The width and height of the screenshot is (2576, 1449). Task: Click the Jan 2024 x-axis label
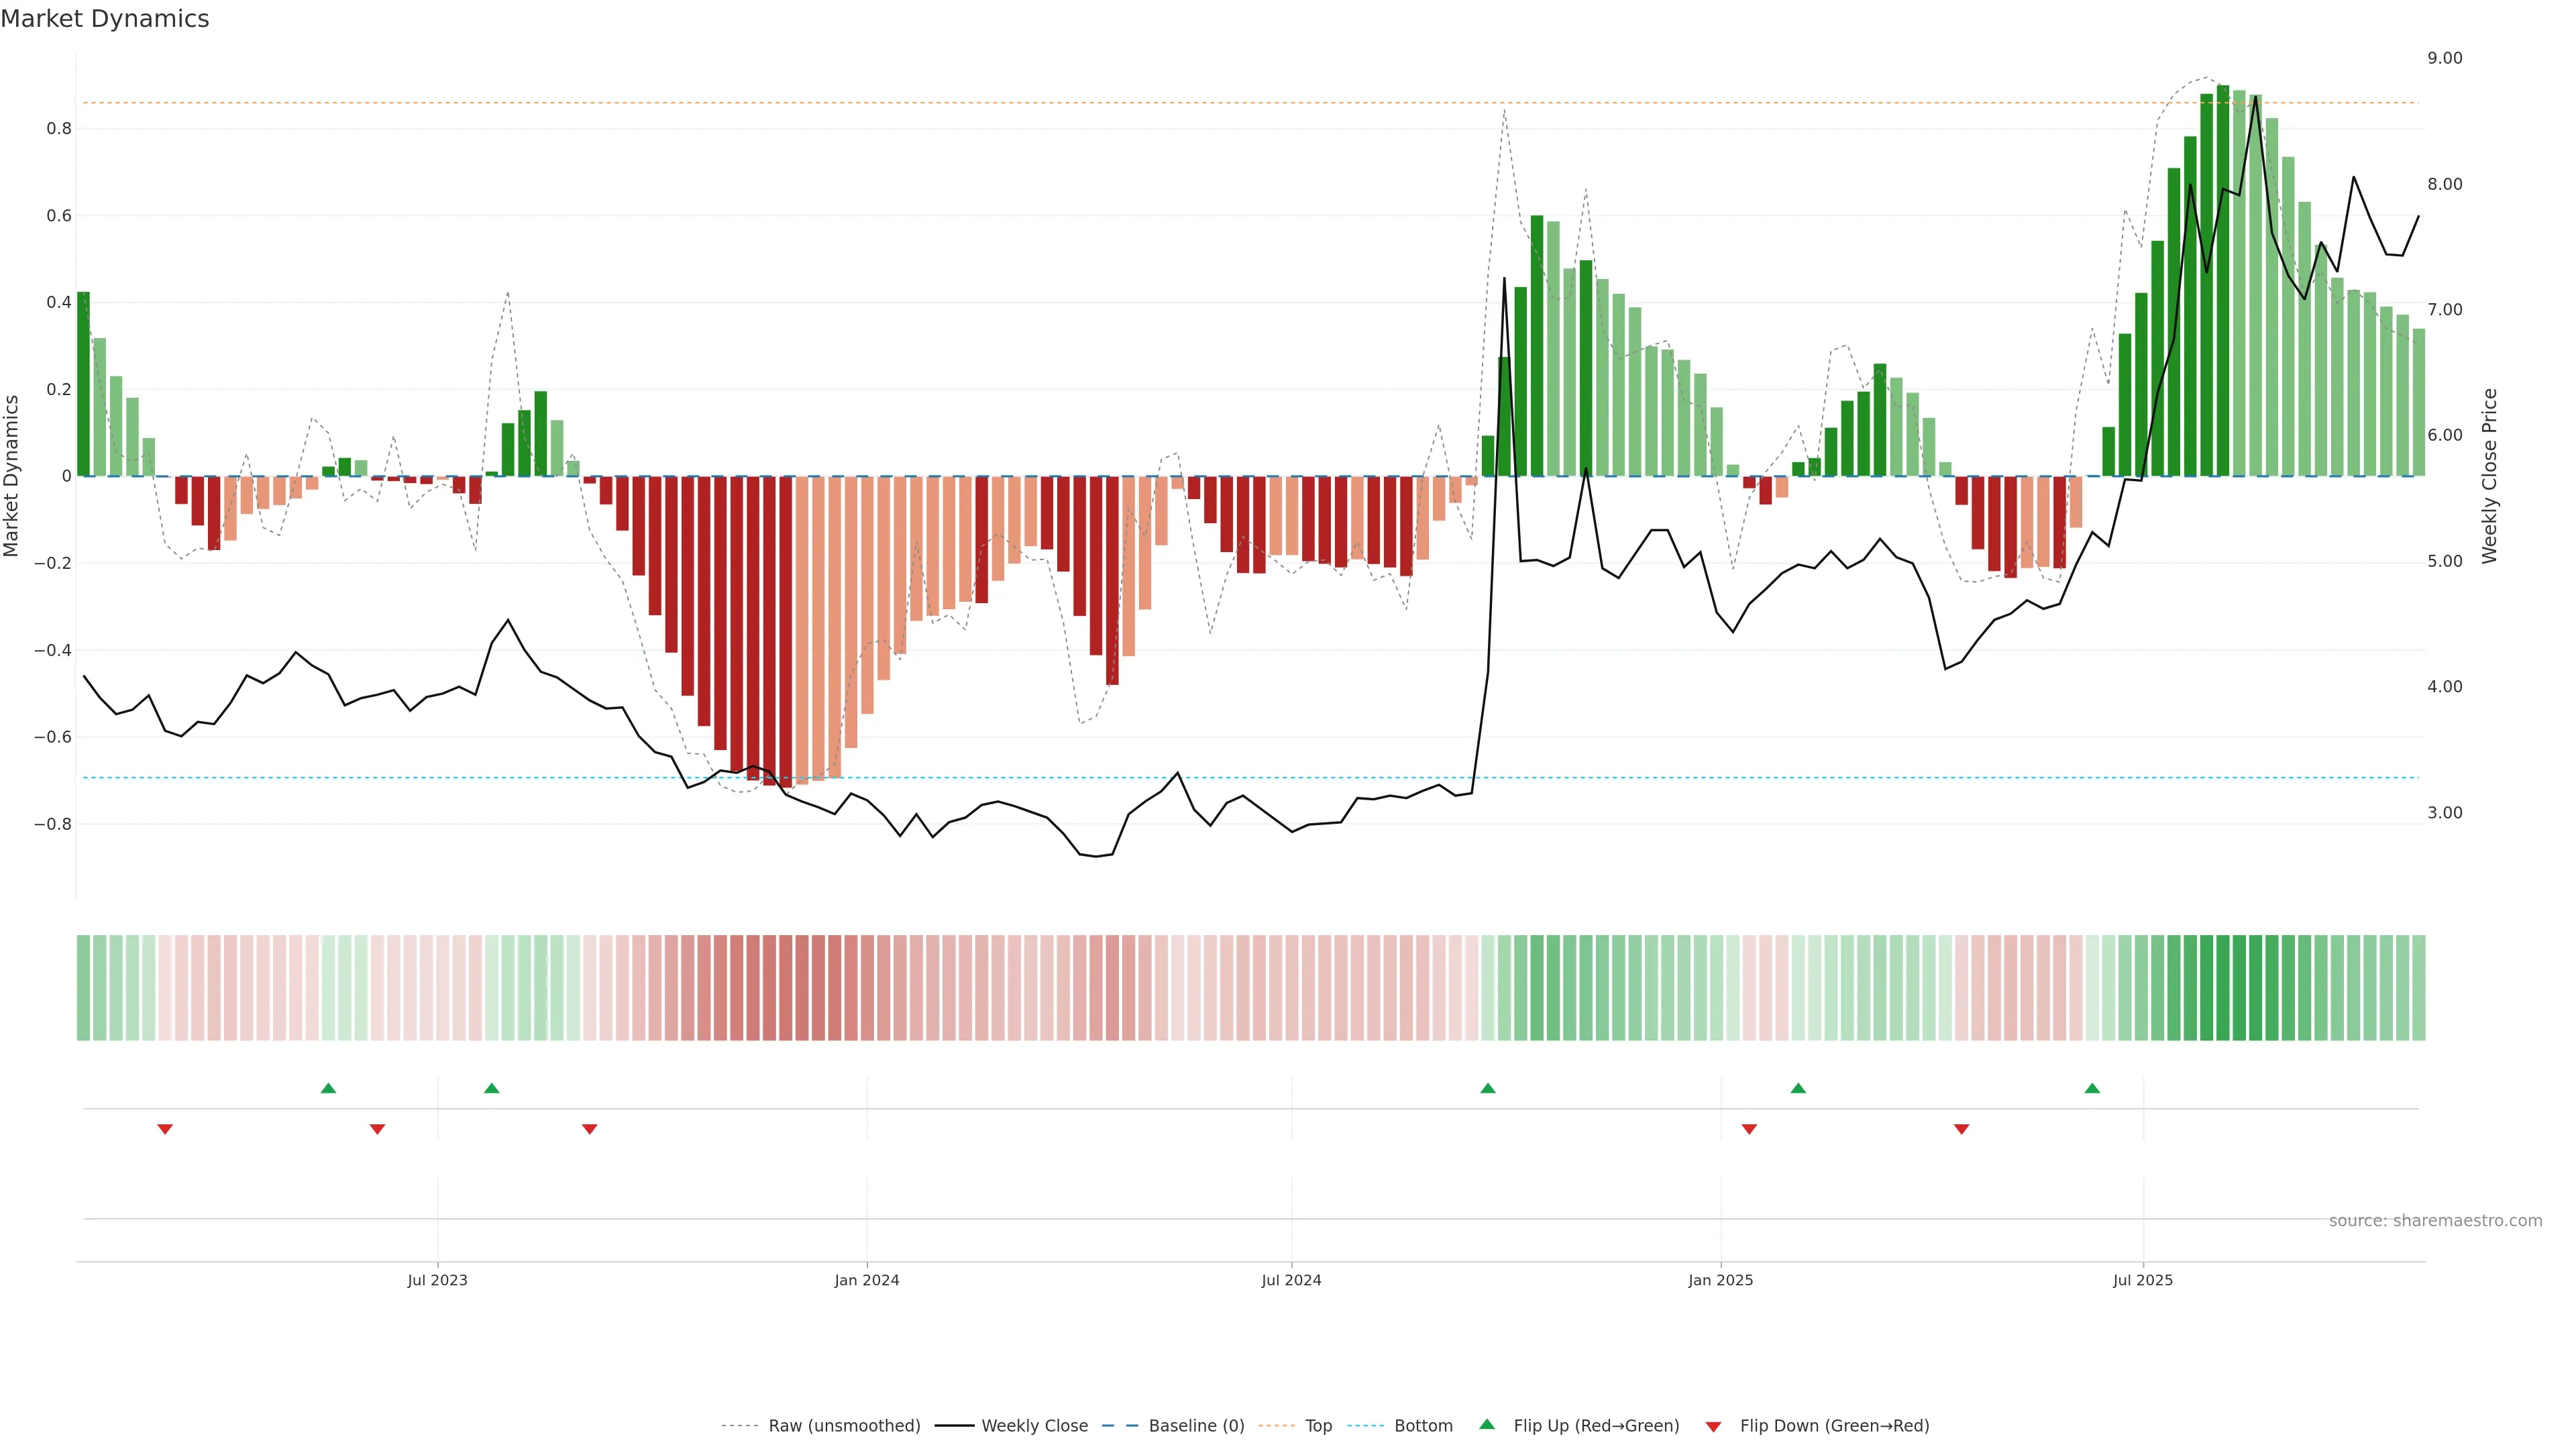tap(867, 1280)
